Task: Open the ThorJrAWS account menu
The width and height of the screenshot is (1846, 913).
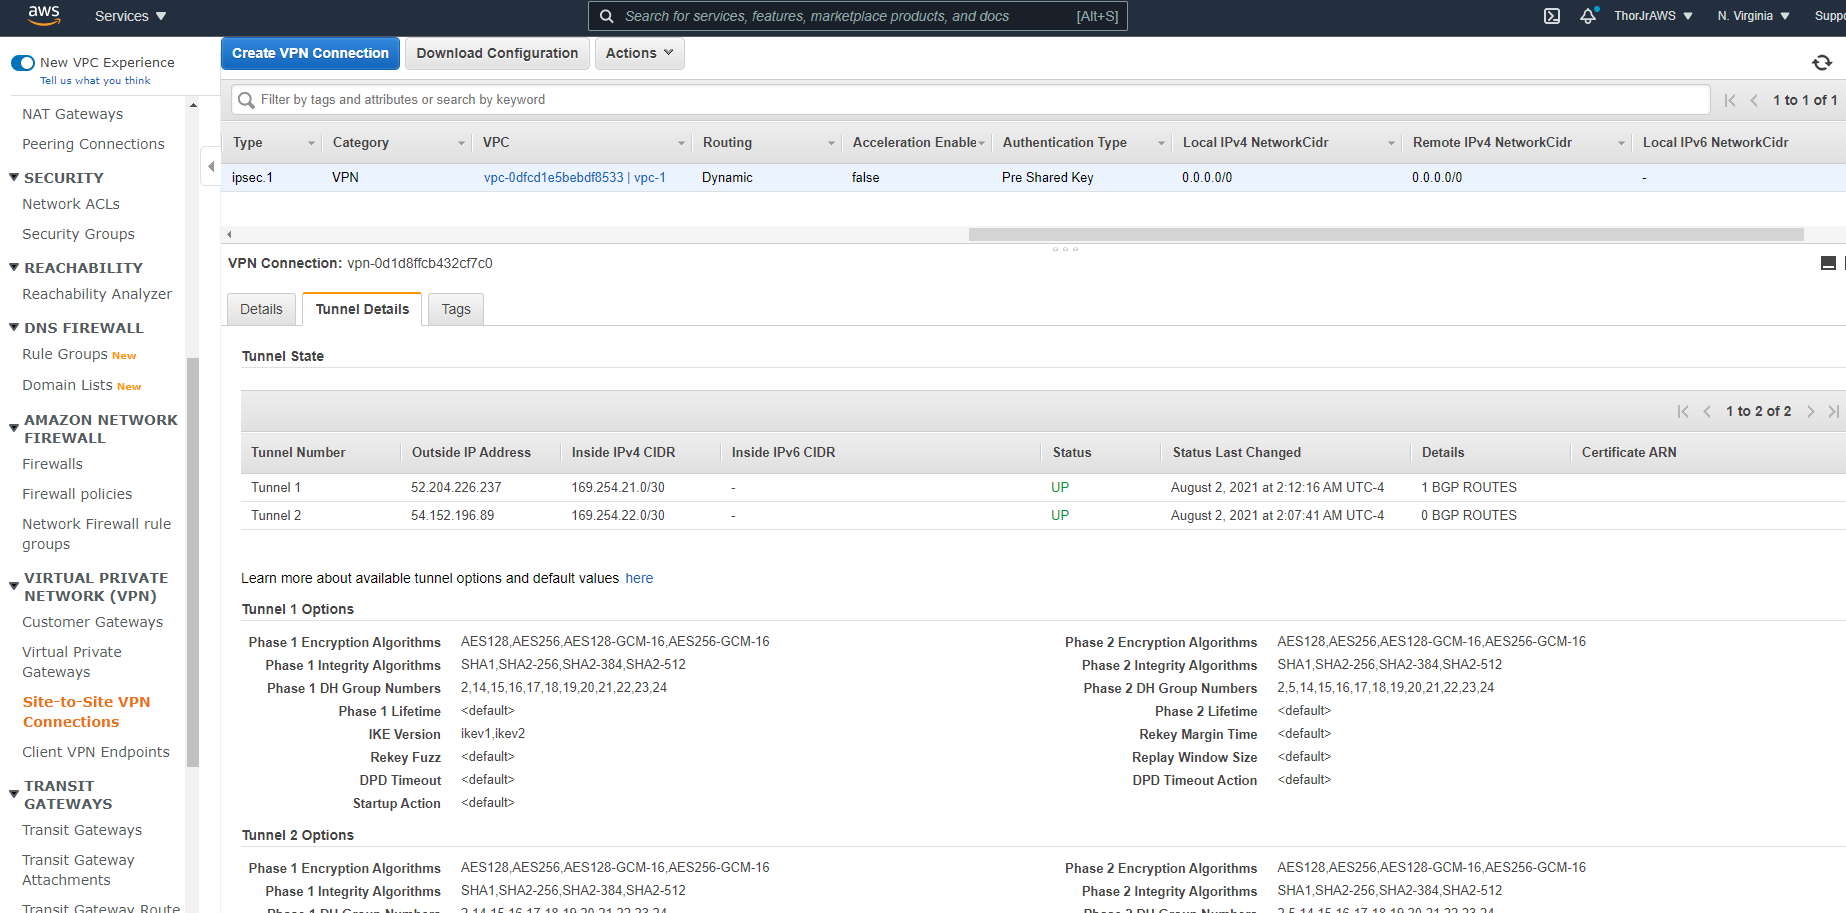Action: 1653,16
